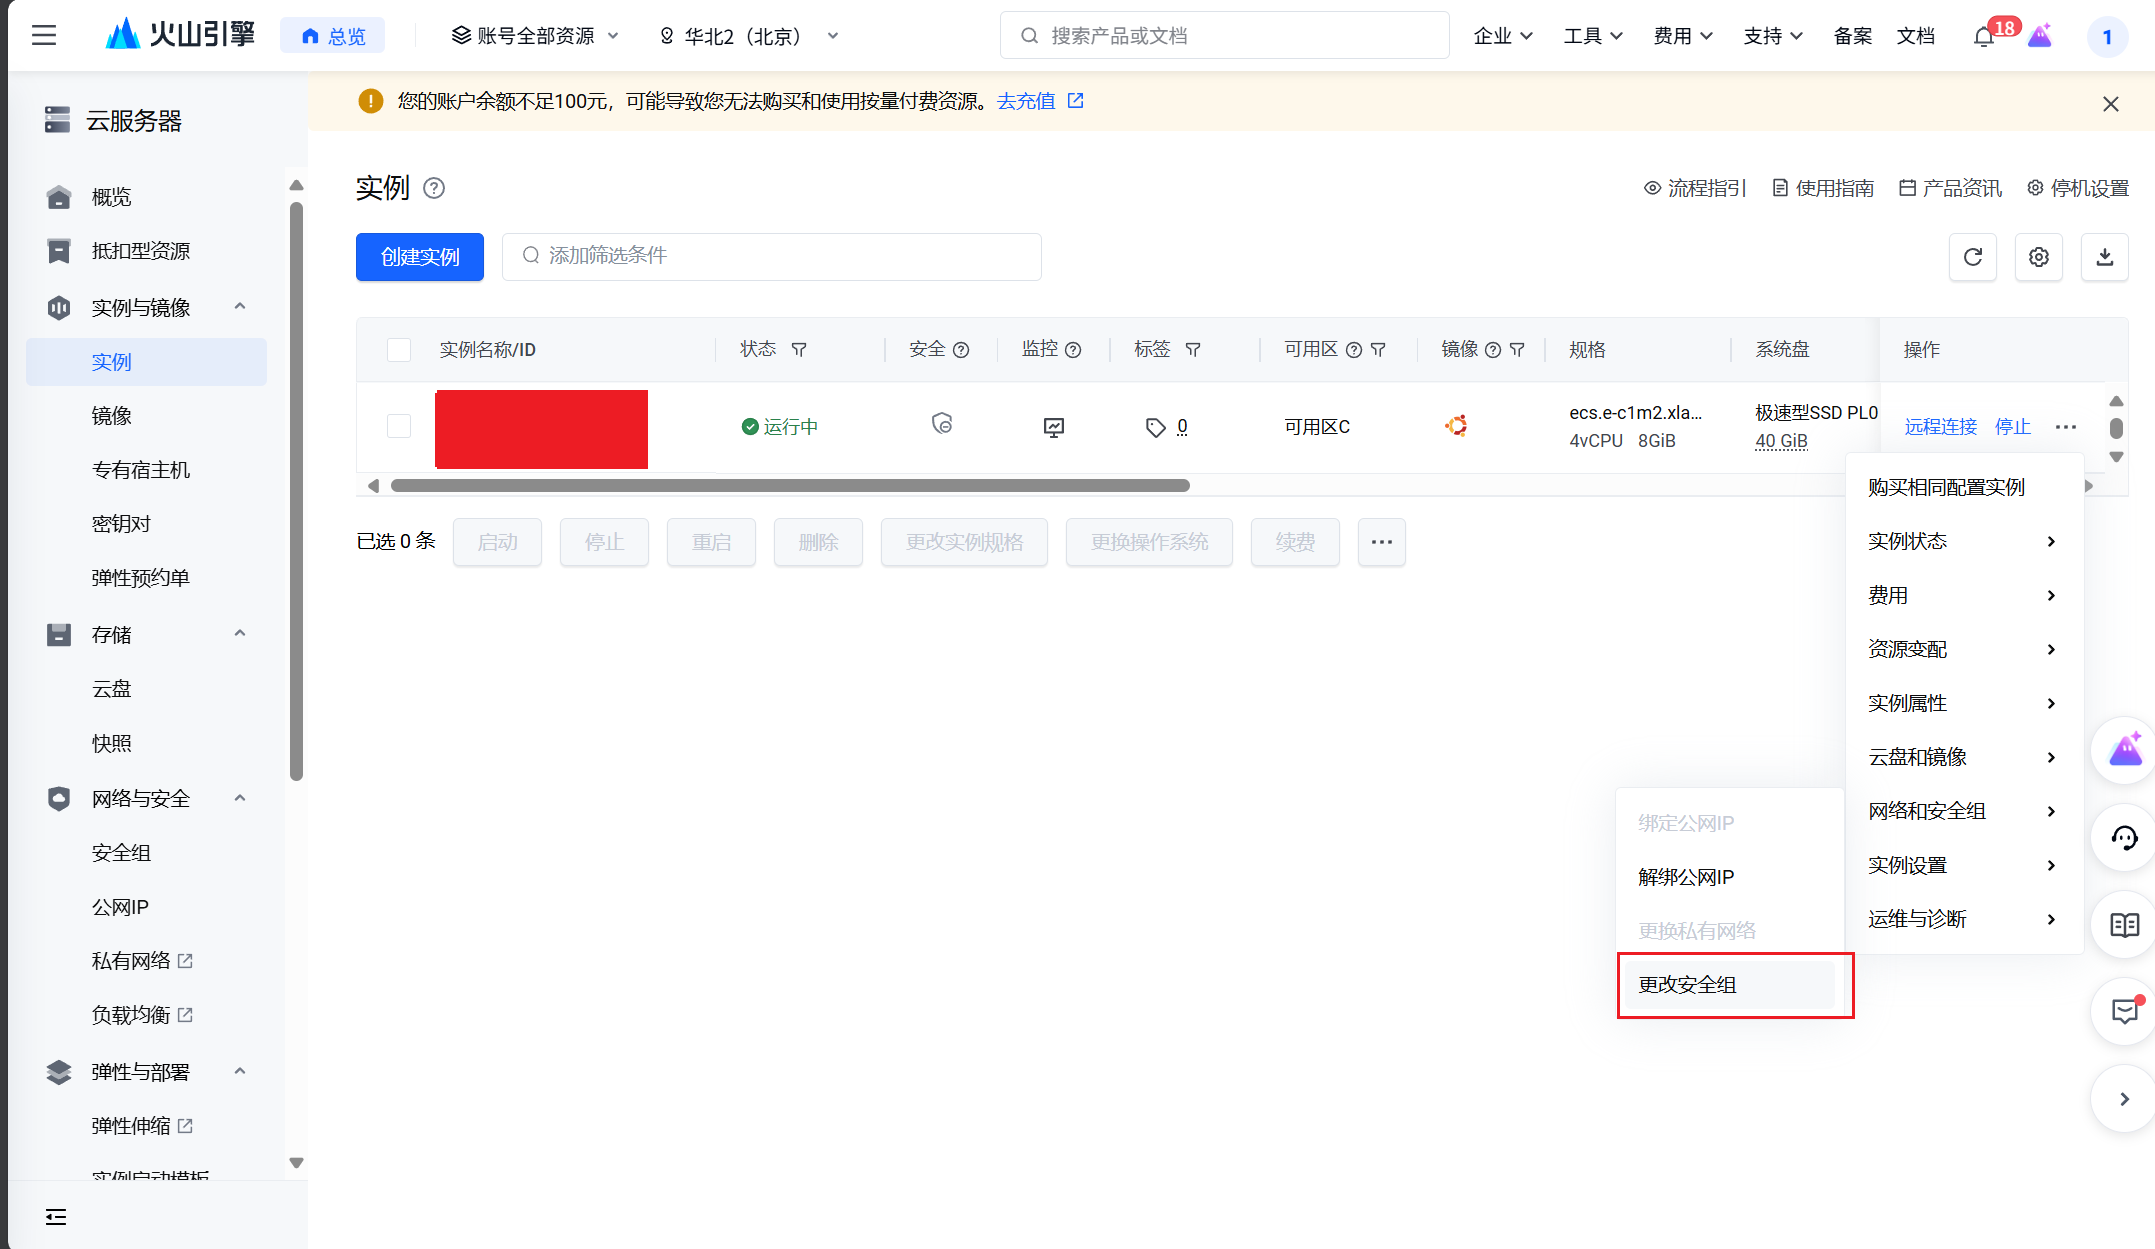Open 网络和安全组 submenu entry

1963,811
